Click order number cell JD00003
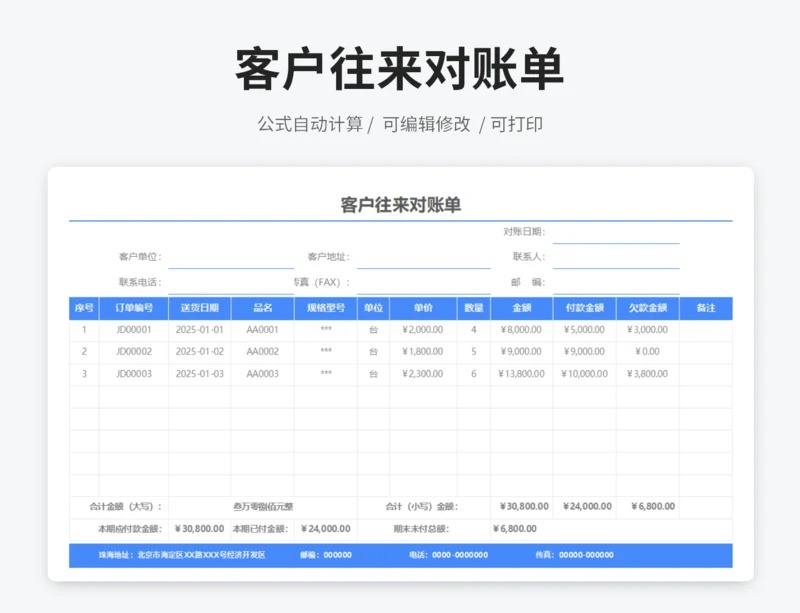 click(134, 374)
